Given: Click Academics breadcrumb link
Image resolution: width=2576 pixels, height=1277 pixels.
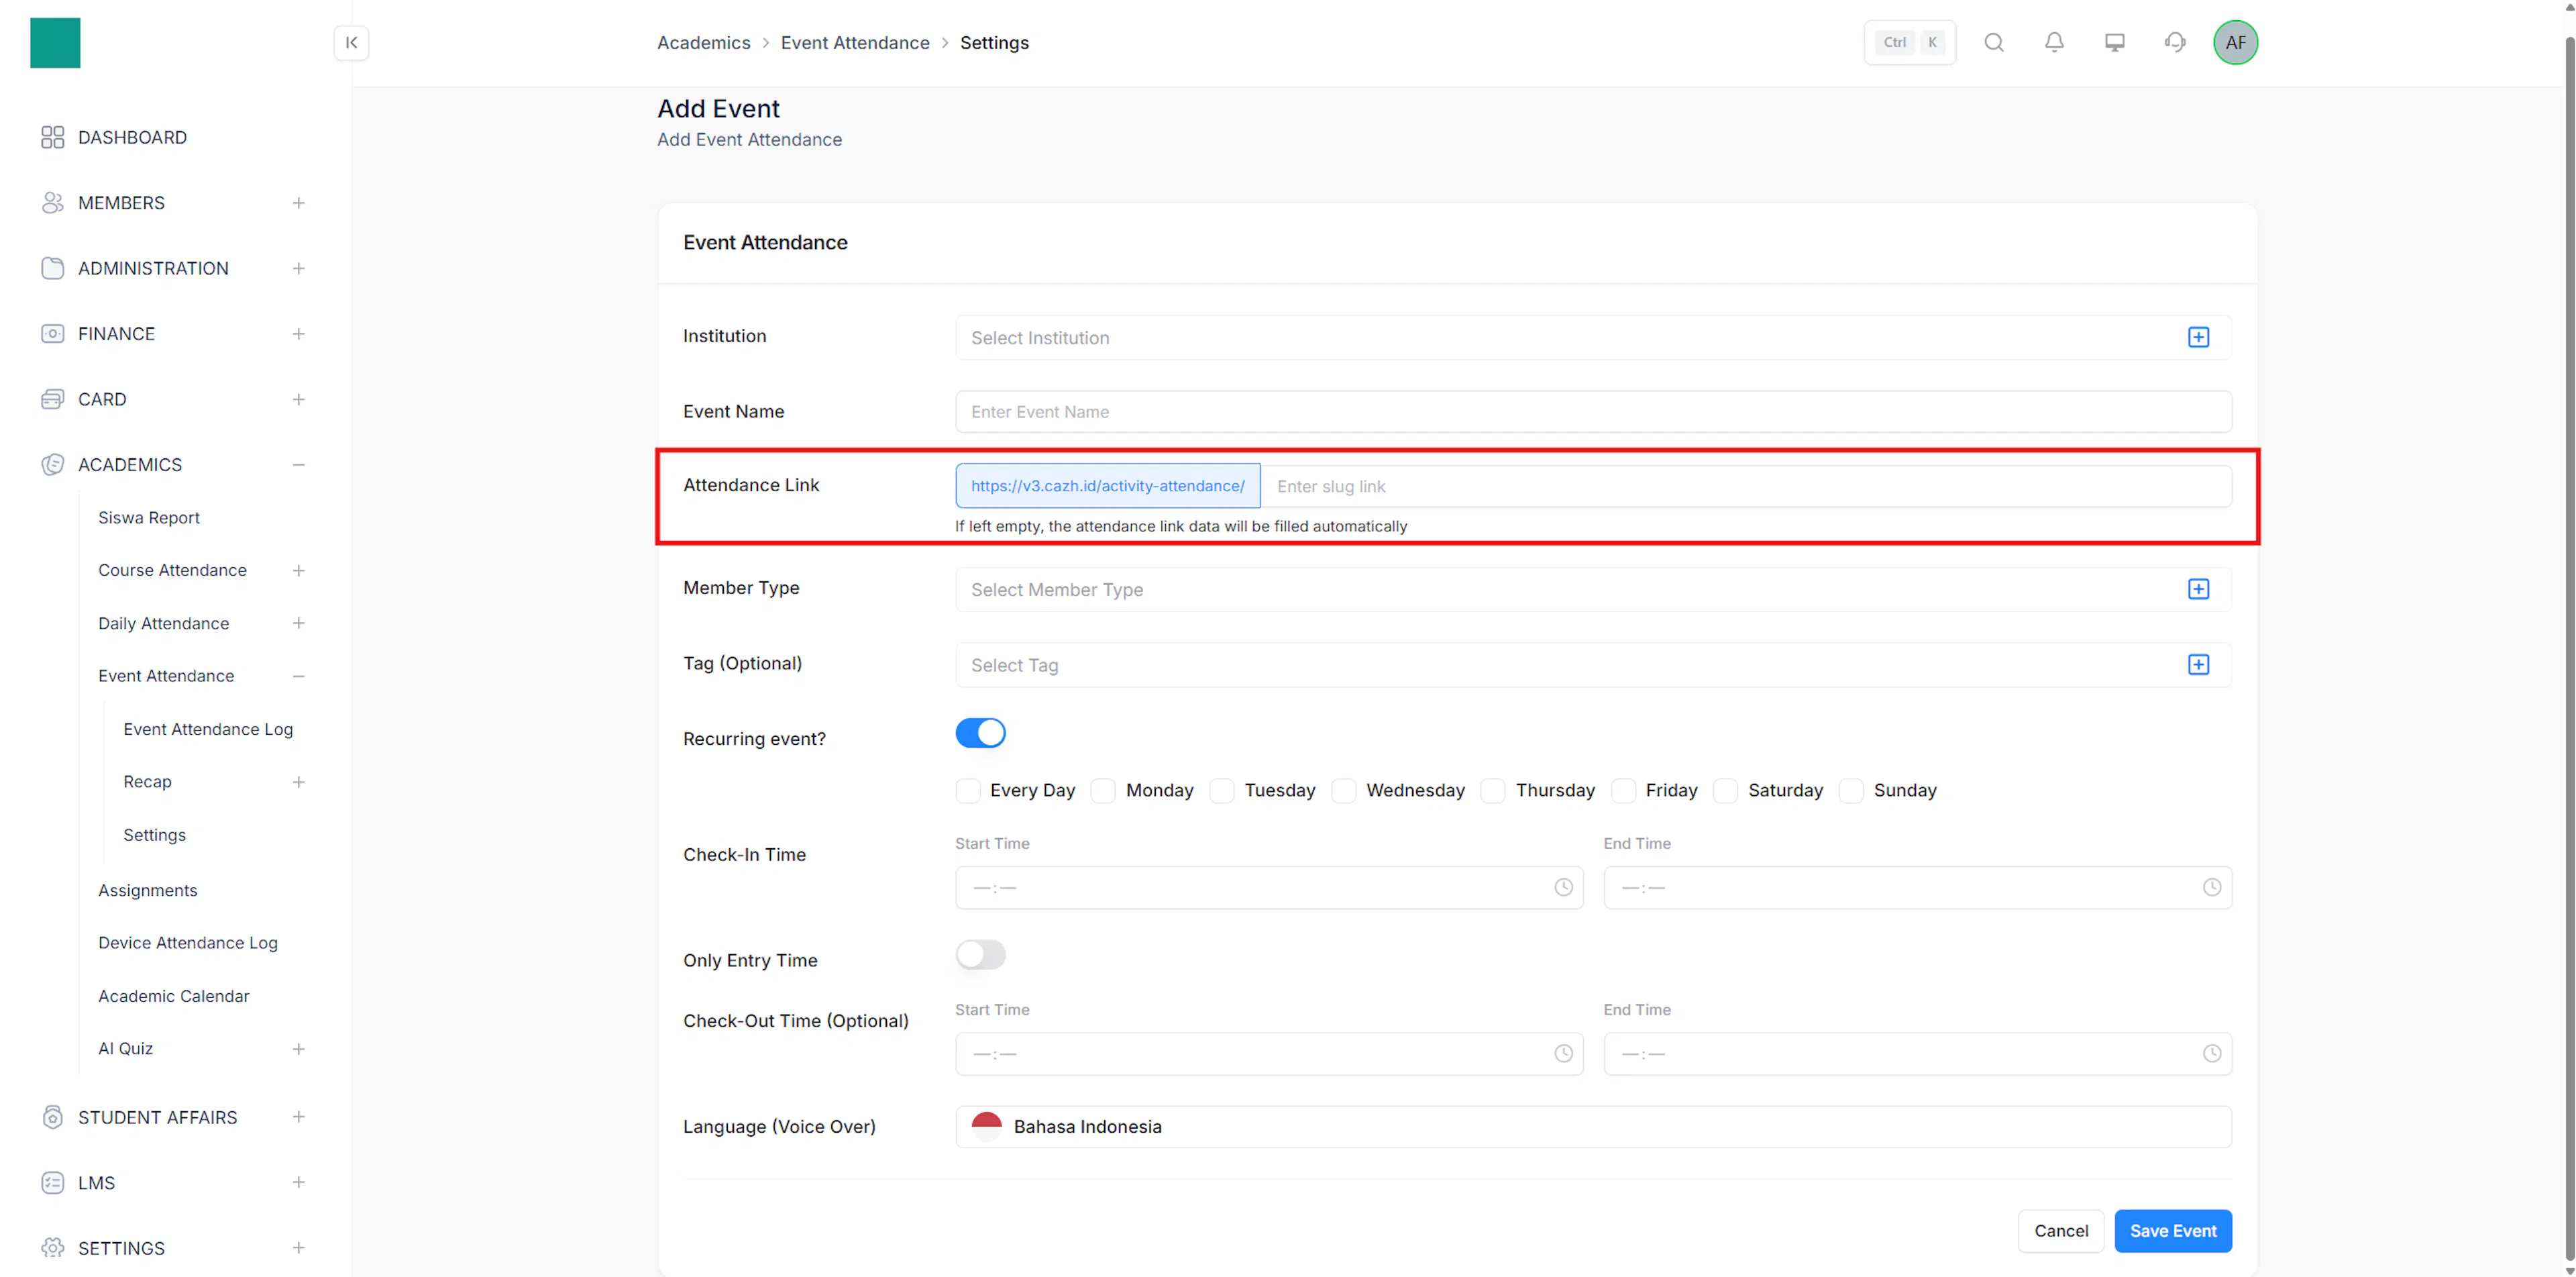Looking at the screenshot, I should click(704, 42).
